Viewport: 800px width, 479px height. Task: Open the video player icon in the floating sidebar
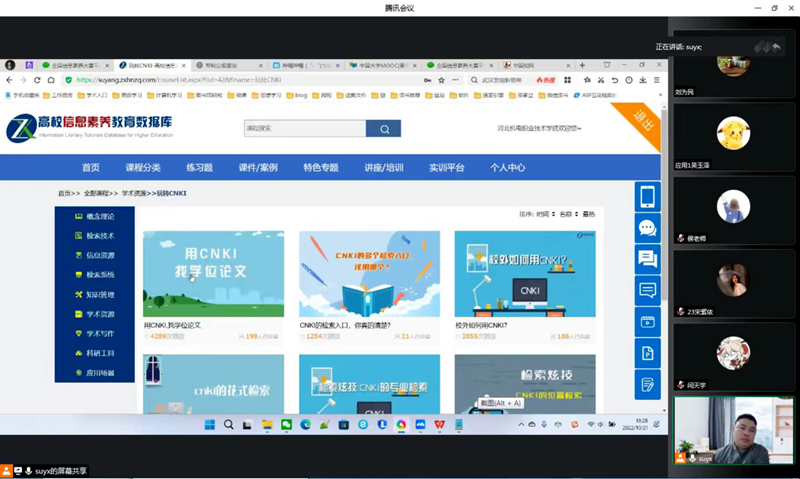(647, 322)
